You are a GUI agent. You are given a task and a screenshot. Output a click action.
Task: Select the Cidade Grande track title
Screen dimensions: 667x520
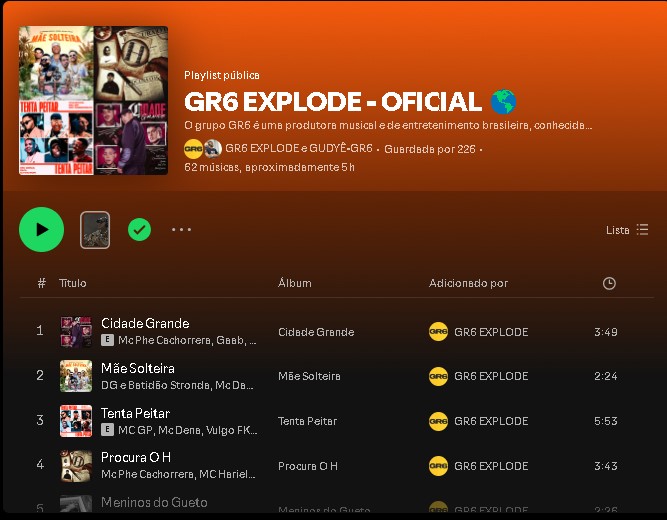coord(145,323)
